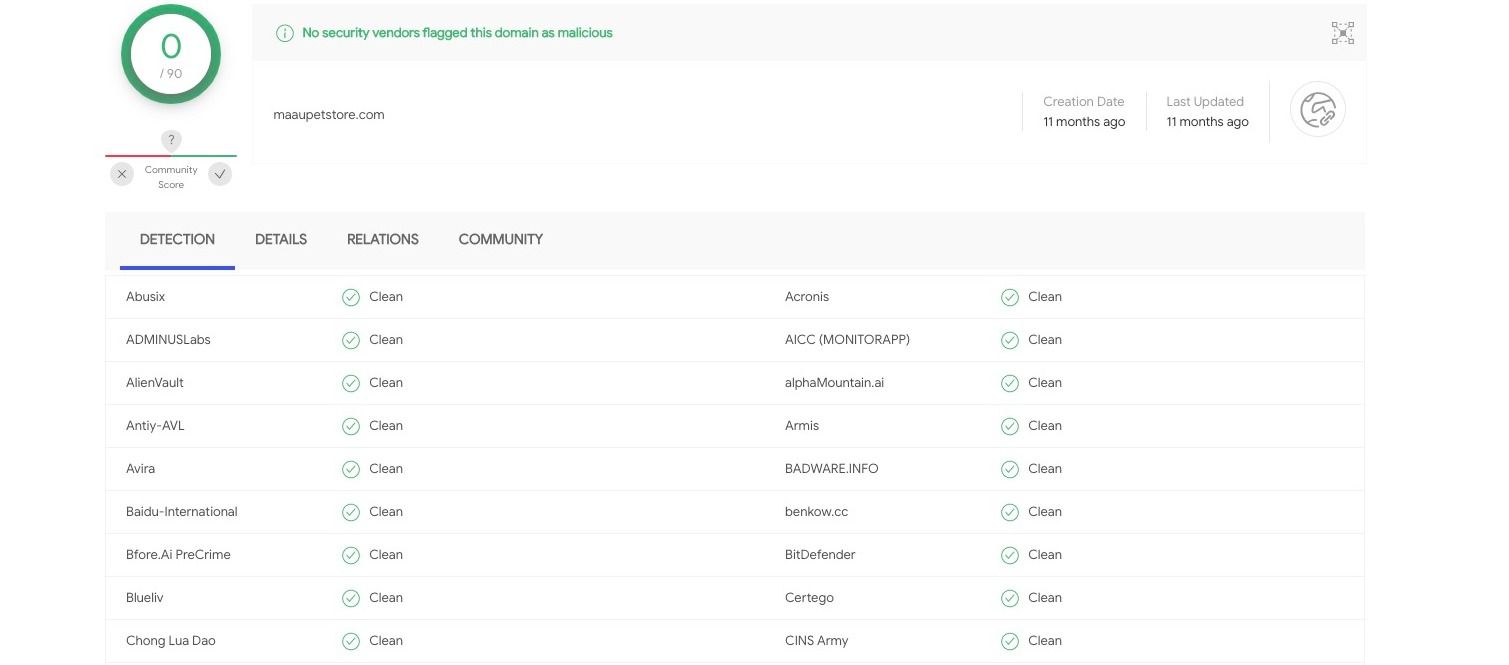Screen dimensions: 1509x665
Task: Click the Clean check icon for Antiy-AVL
Action: (351, 426)
